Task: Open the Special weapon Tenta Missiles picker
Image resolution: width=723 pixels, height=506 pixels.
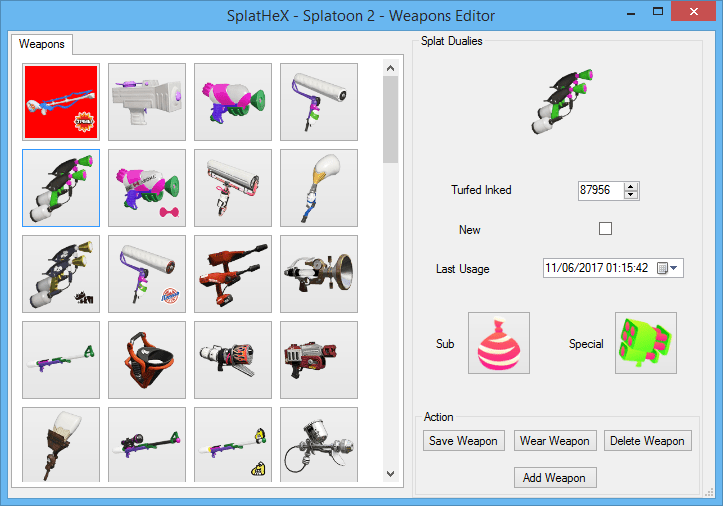Action: (x=646, y=343)
